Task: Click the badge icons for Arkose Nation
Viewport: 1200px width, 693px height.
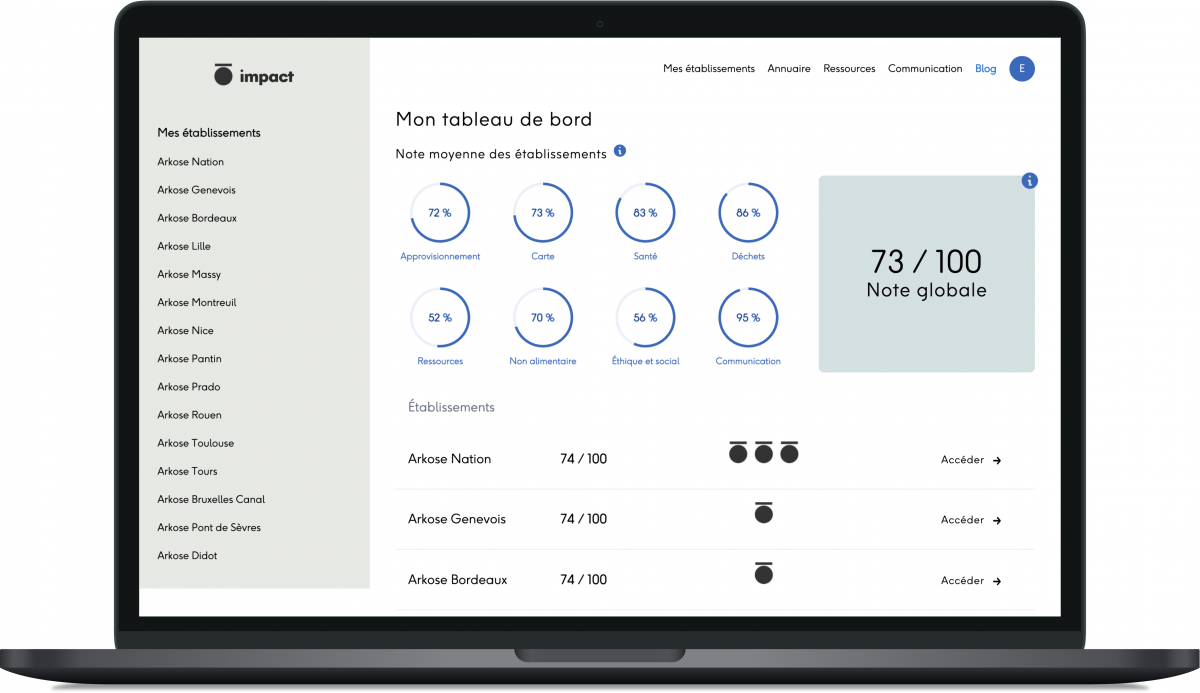Action: tap(764, 452)
